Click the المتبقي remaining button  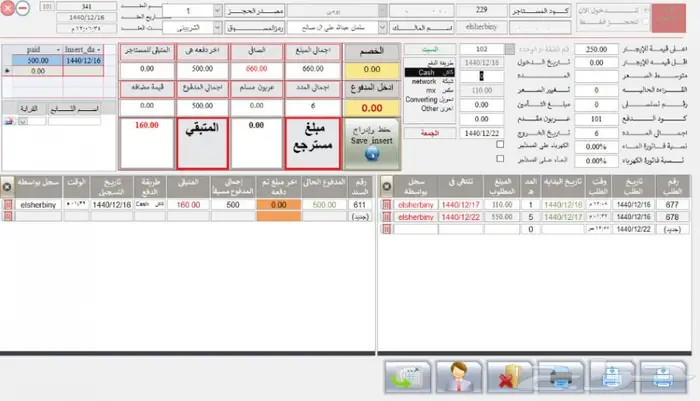point(202,144)
